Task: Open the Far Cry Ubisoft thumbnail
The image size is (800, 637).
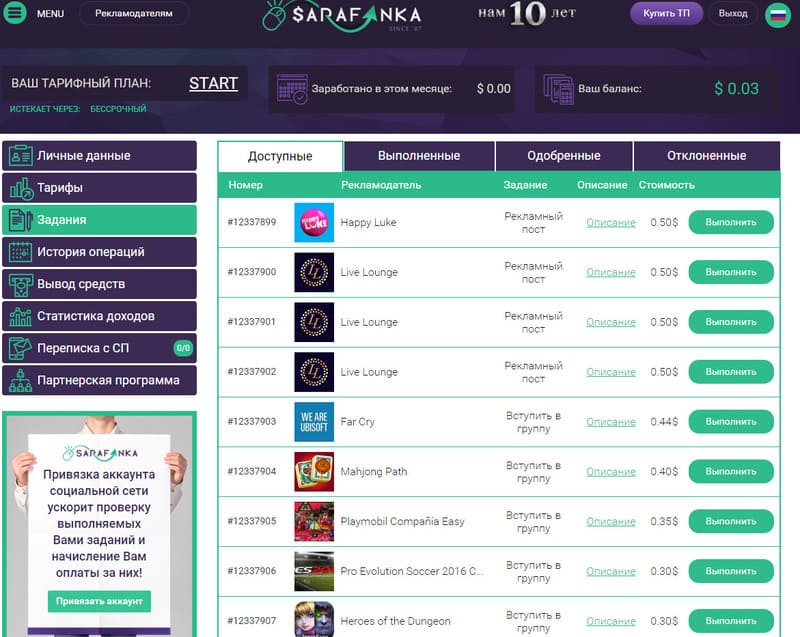Action: (x=314, y=422)
